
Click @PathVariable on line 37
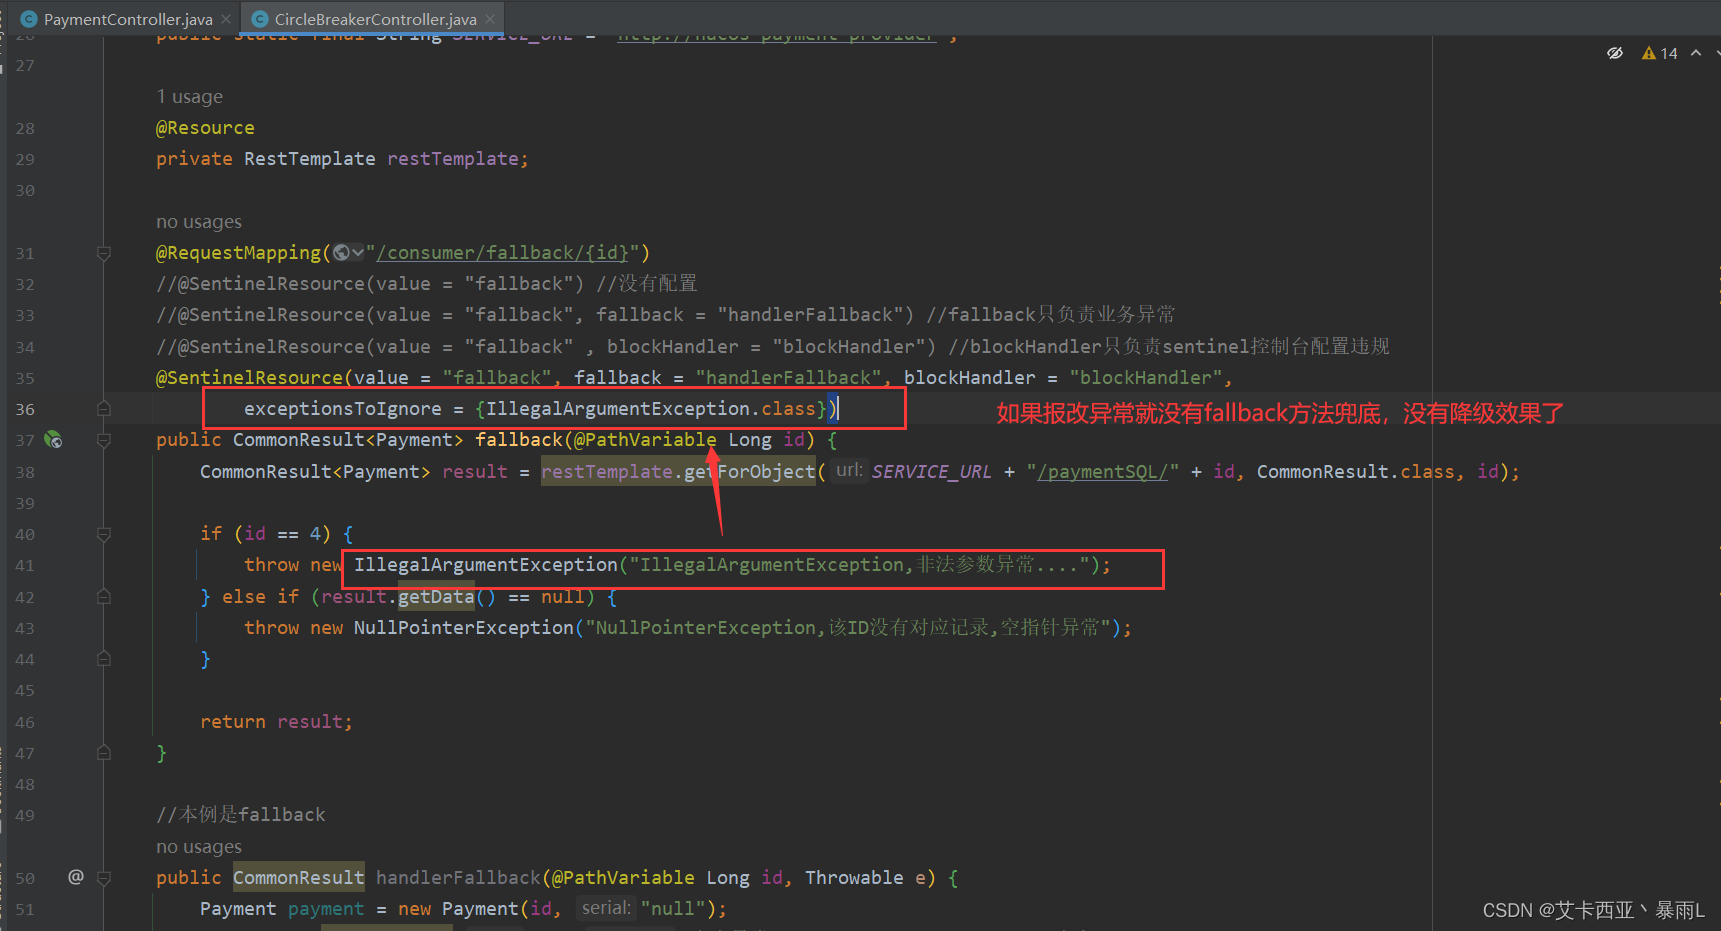coord(645,440)
